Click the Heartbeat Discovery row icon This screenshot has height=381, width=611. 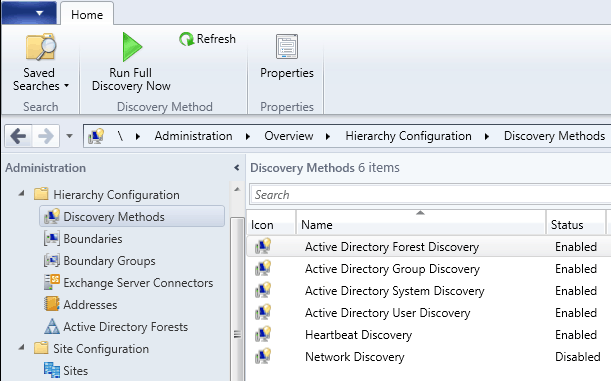(x=263, y=334)
